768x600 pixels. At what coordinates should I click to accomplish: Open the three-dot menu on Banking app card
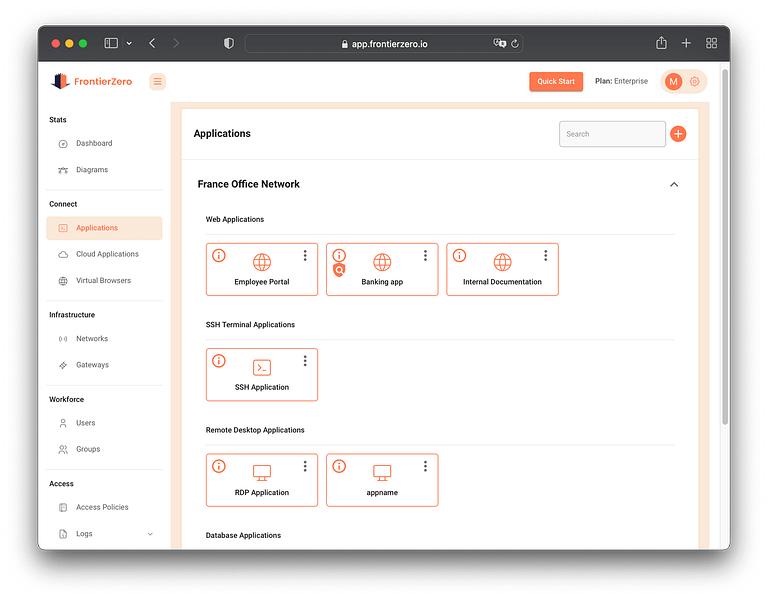(425, 255)
